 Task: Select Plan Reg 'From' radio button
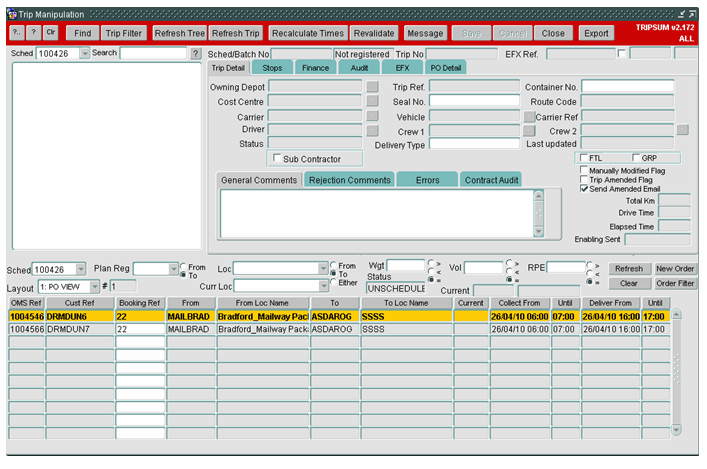point(183,267)
